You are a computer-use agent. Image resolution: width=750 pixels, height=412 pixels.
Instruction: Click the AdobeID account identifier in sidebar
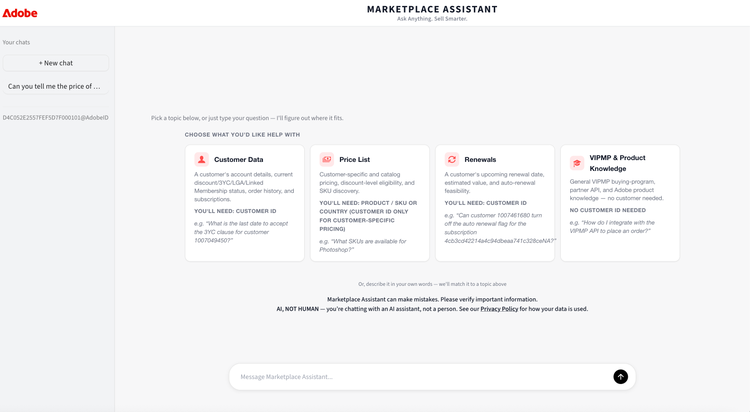[55, 117]
